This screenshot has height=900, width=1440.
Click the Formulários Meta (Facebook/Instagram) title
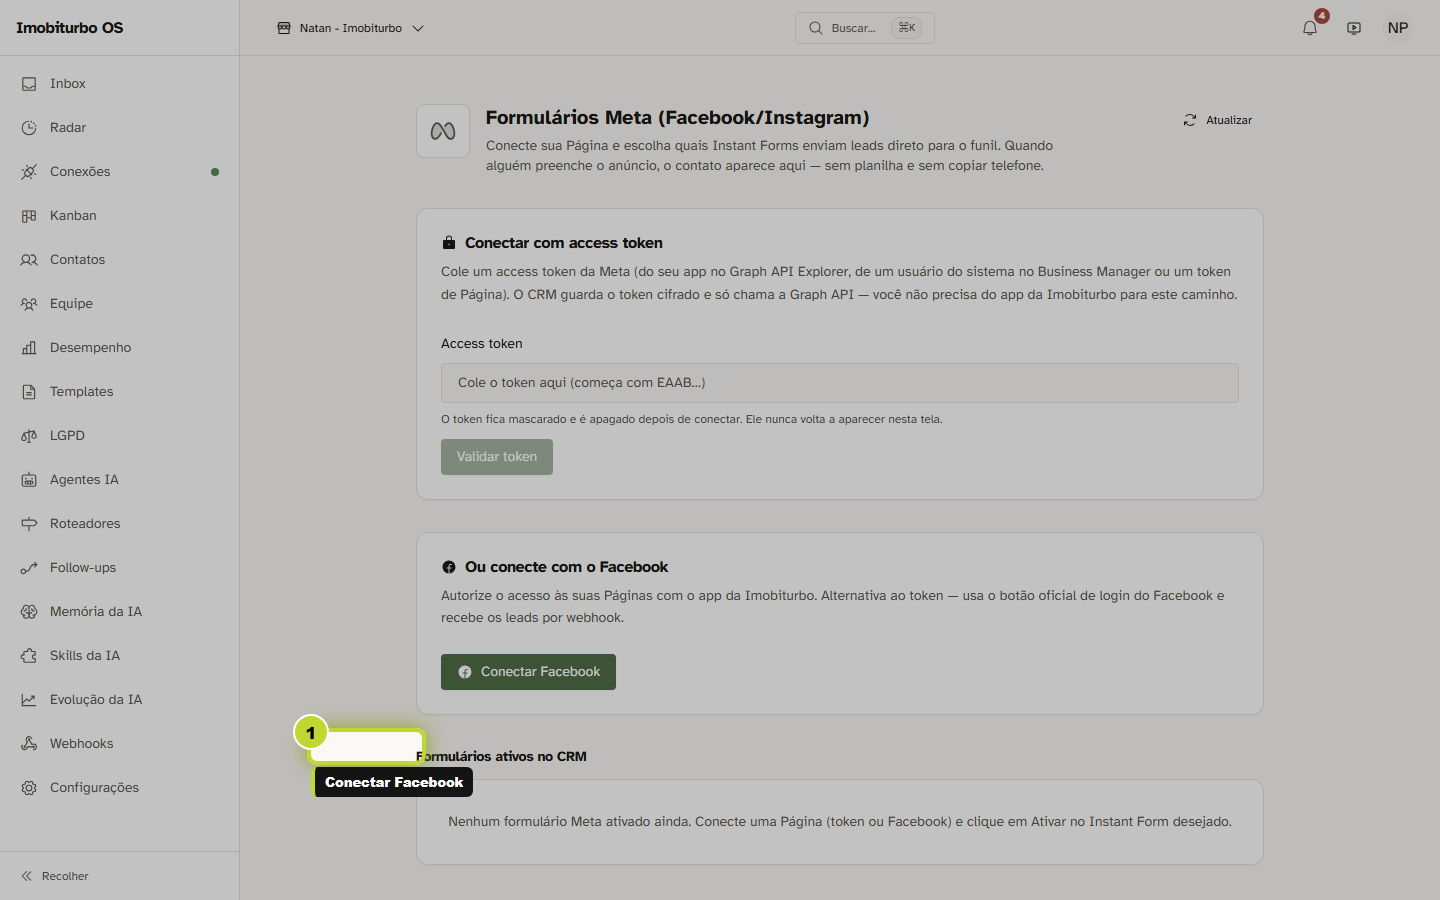point(677,118)
